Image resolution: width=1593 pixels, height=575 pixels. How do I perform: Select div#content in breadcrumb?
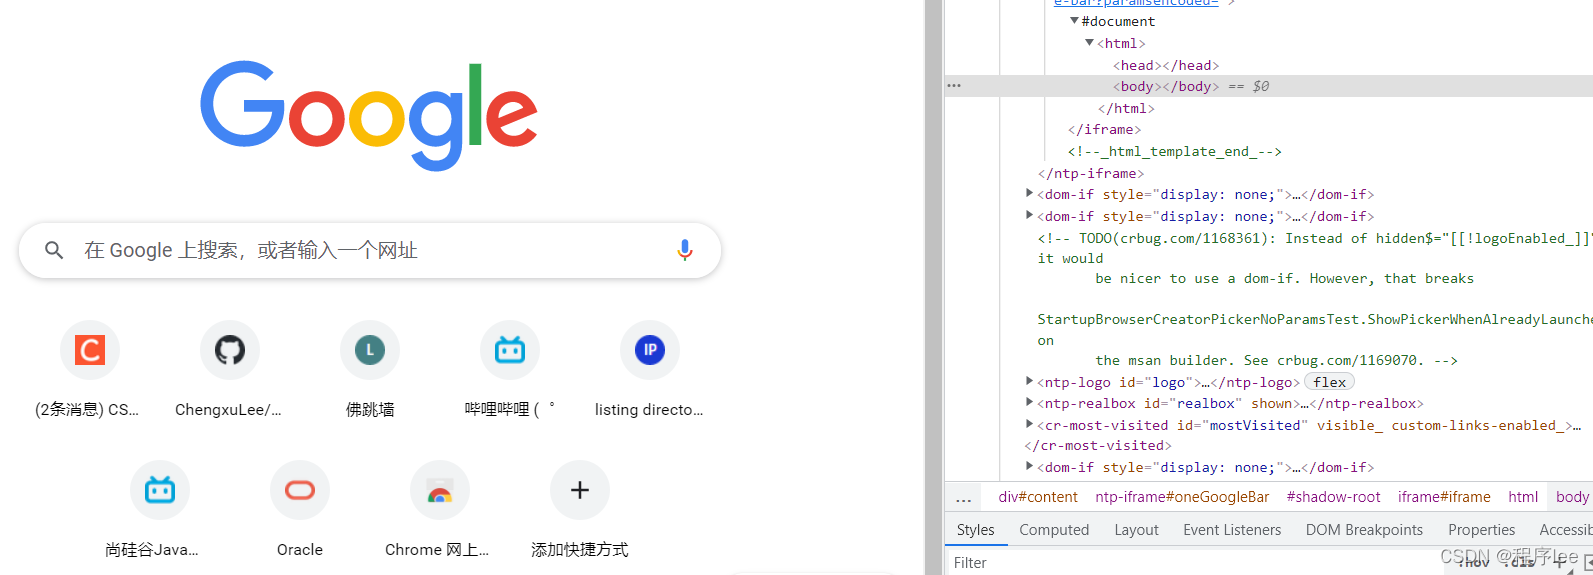pyautogui.click(x=1038, y=497)
